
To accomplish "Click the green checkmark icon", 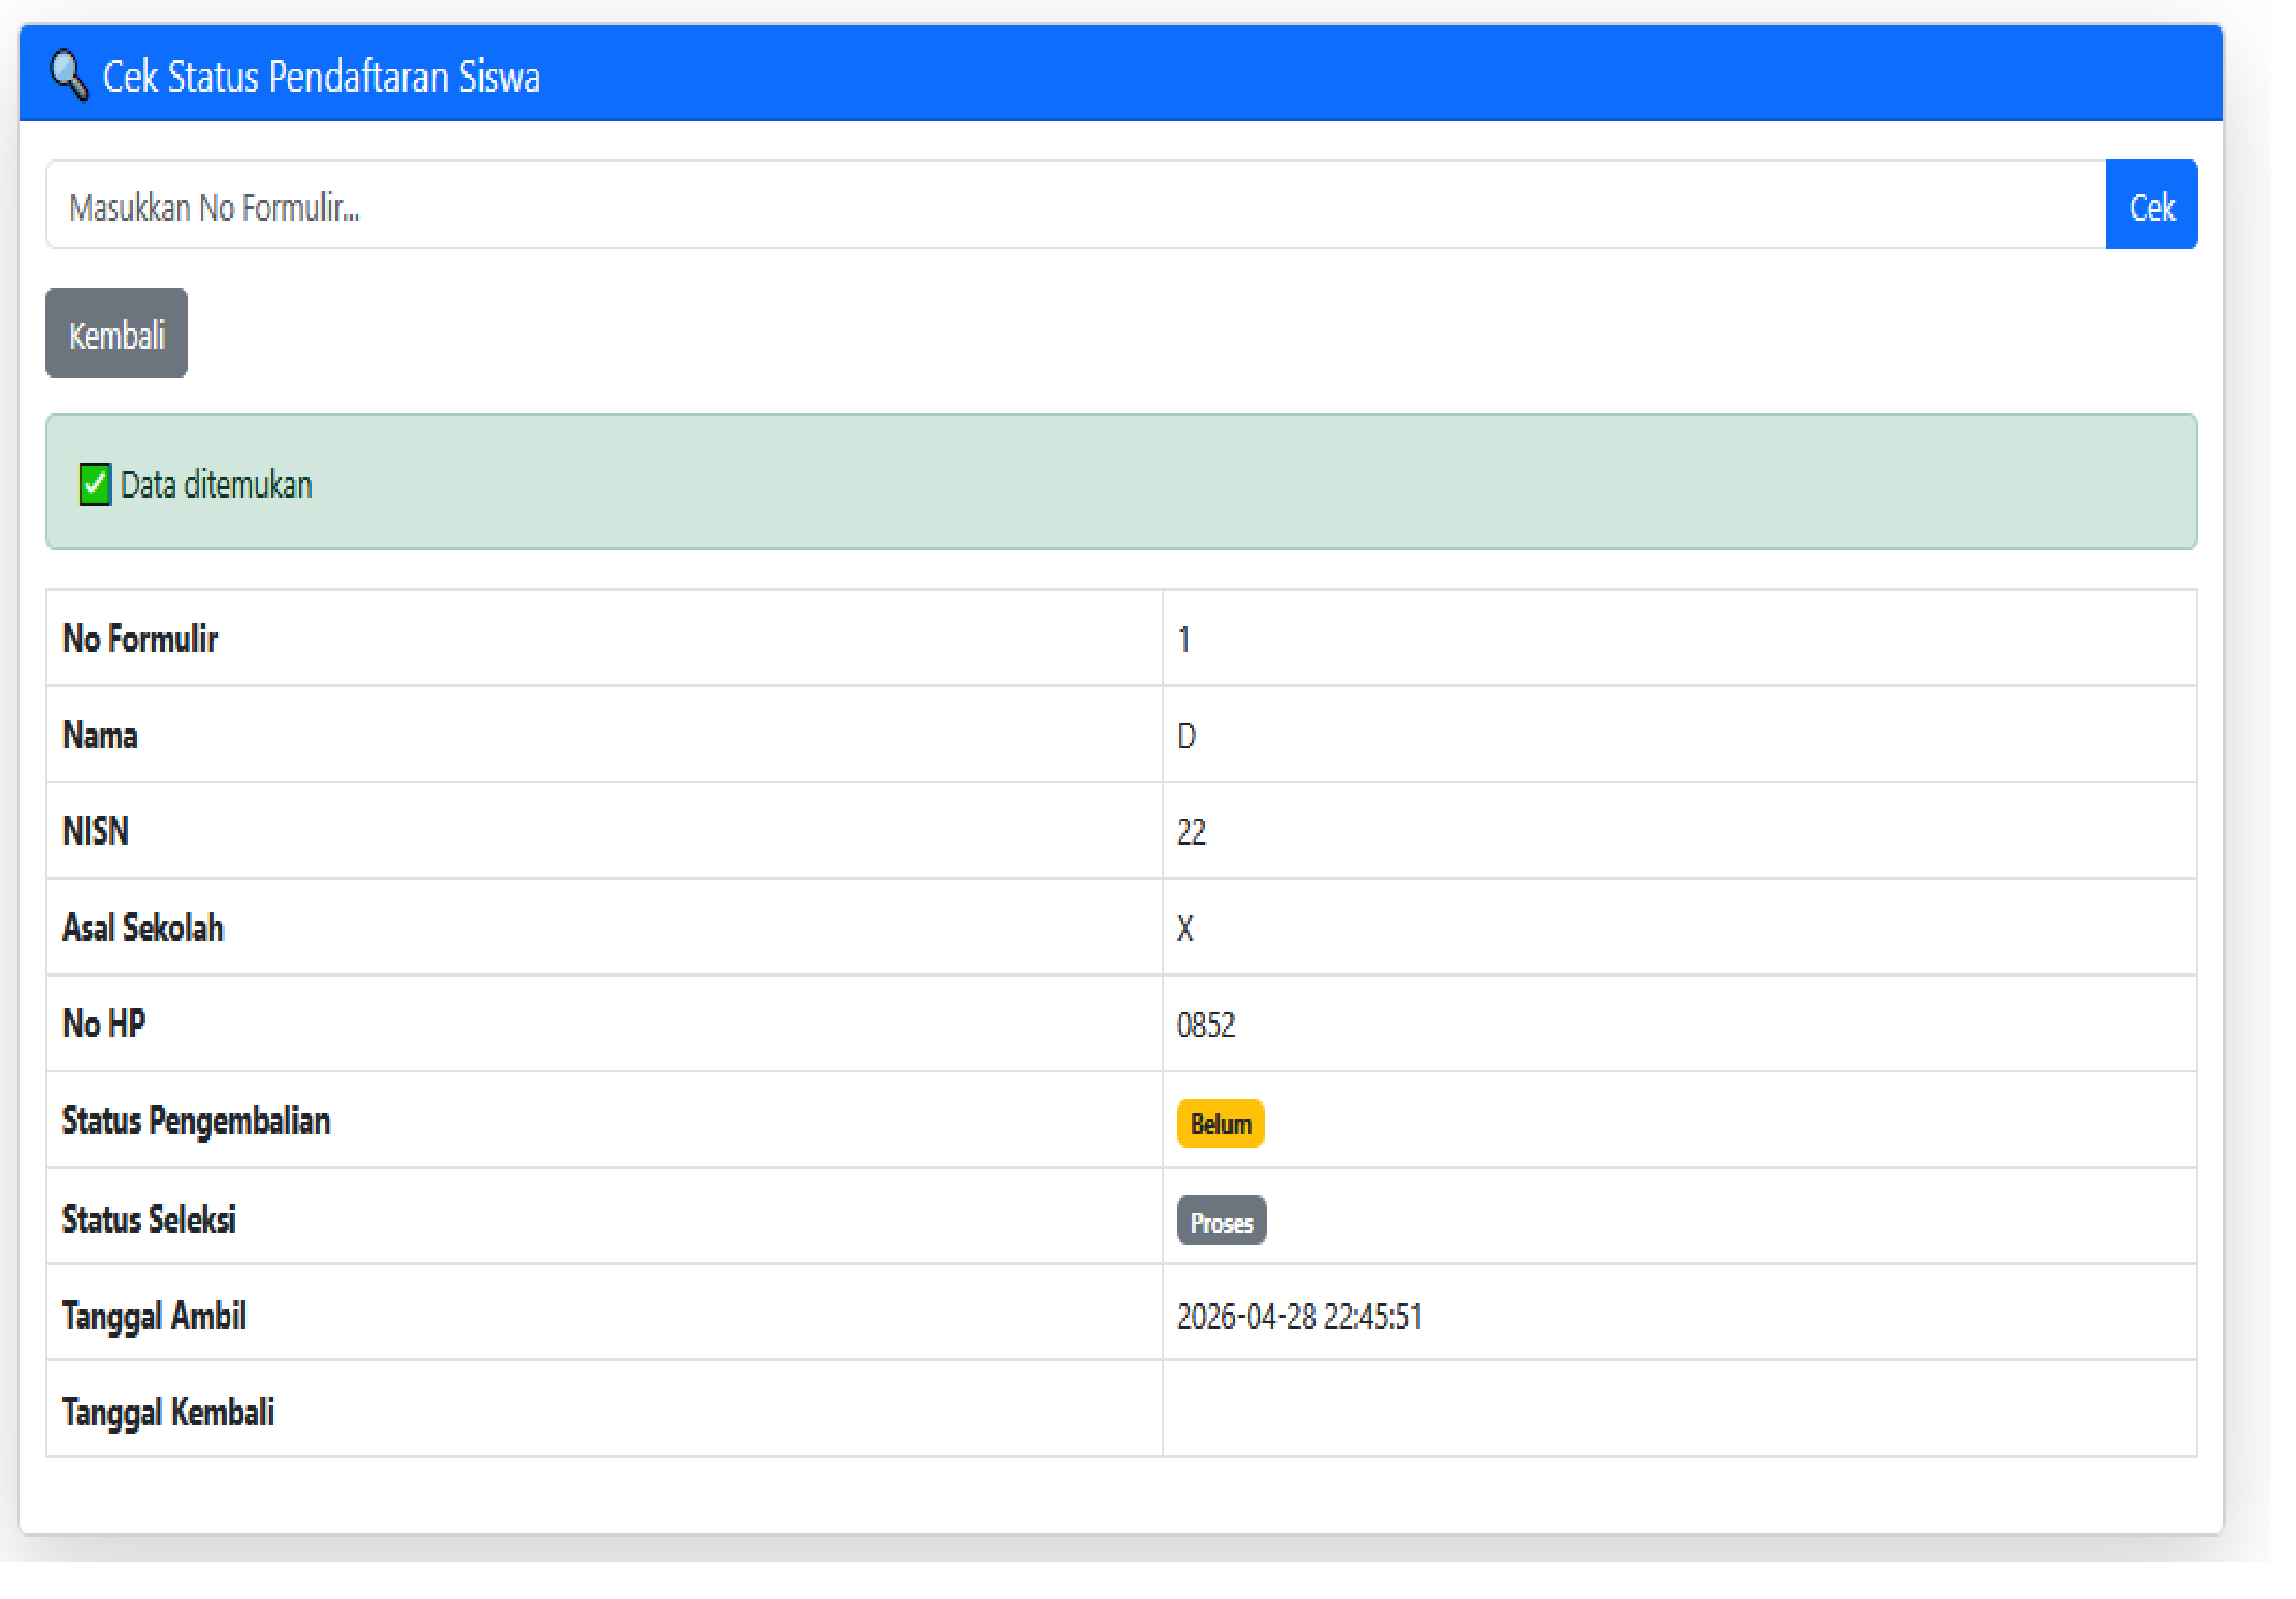I will [95, 485].
